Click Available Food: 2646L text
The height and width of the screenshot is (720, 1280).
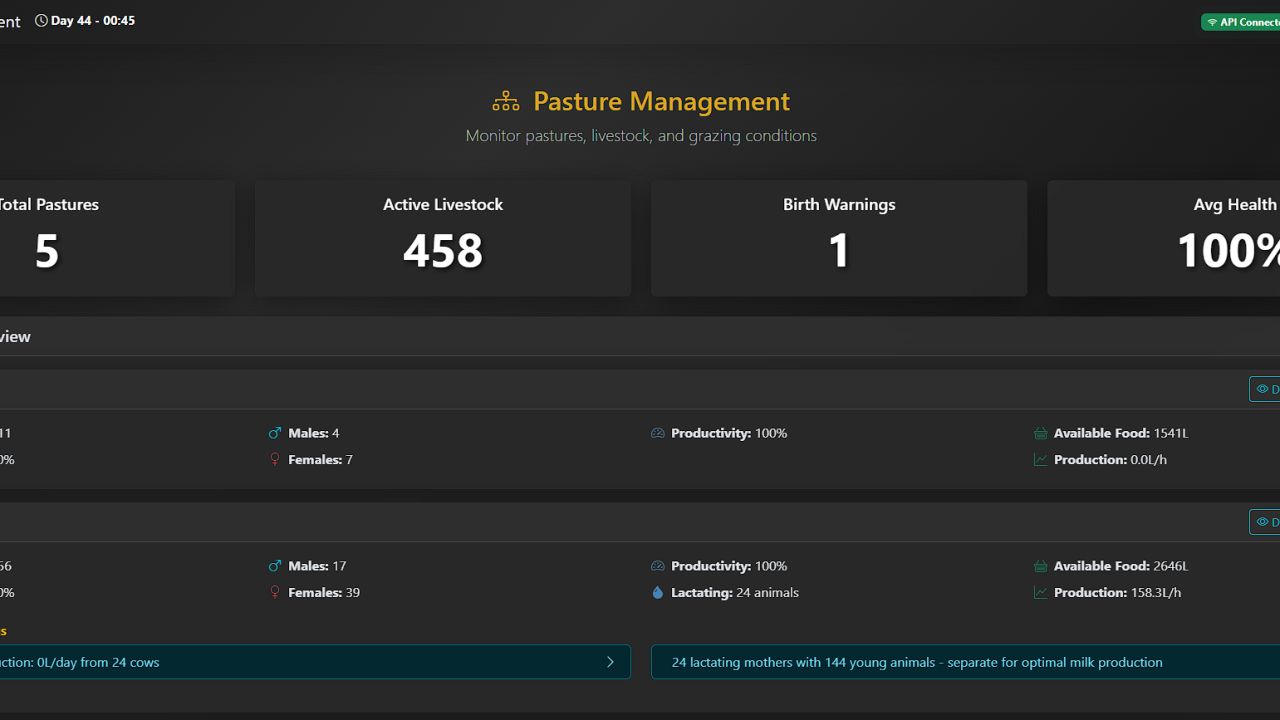click(1121, 566)
